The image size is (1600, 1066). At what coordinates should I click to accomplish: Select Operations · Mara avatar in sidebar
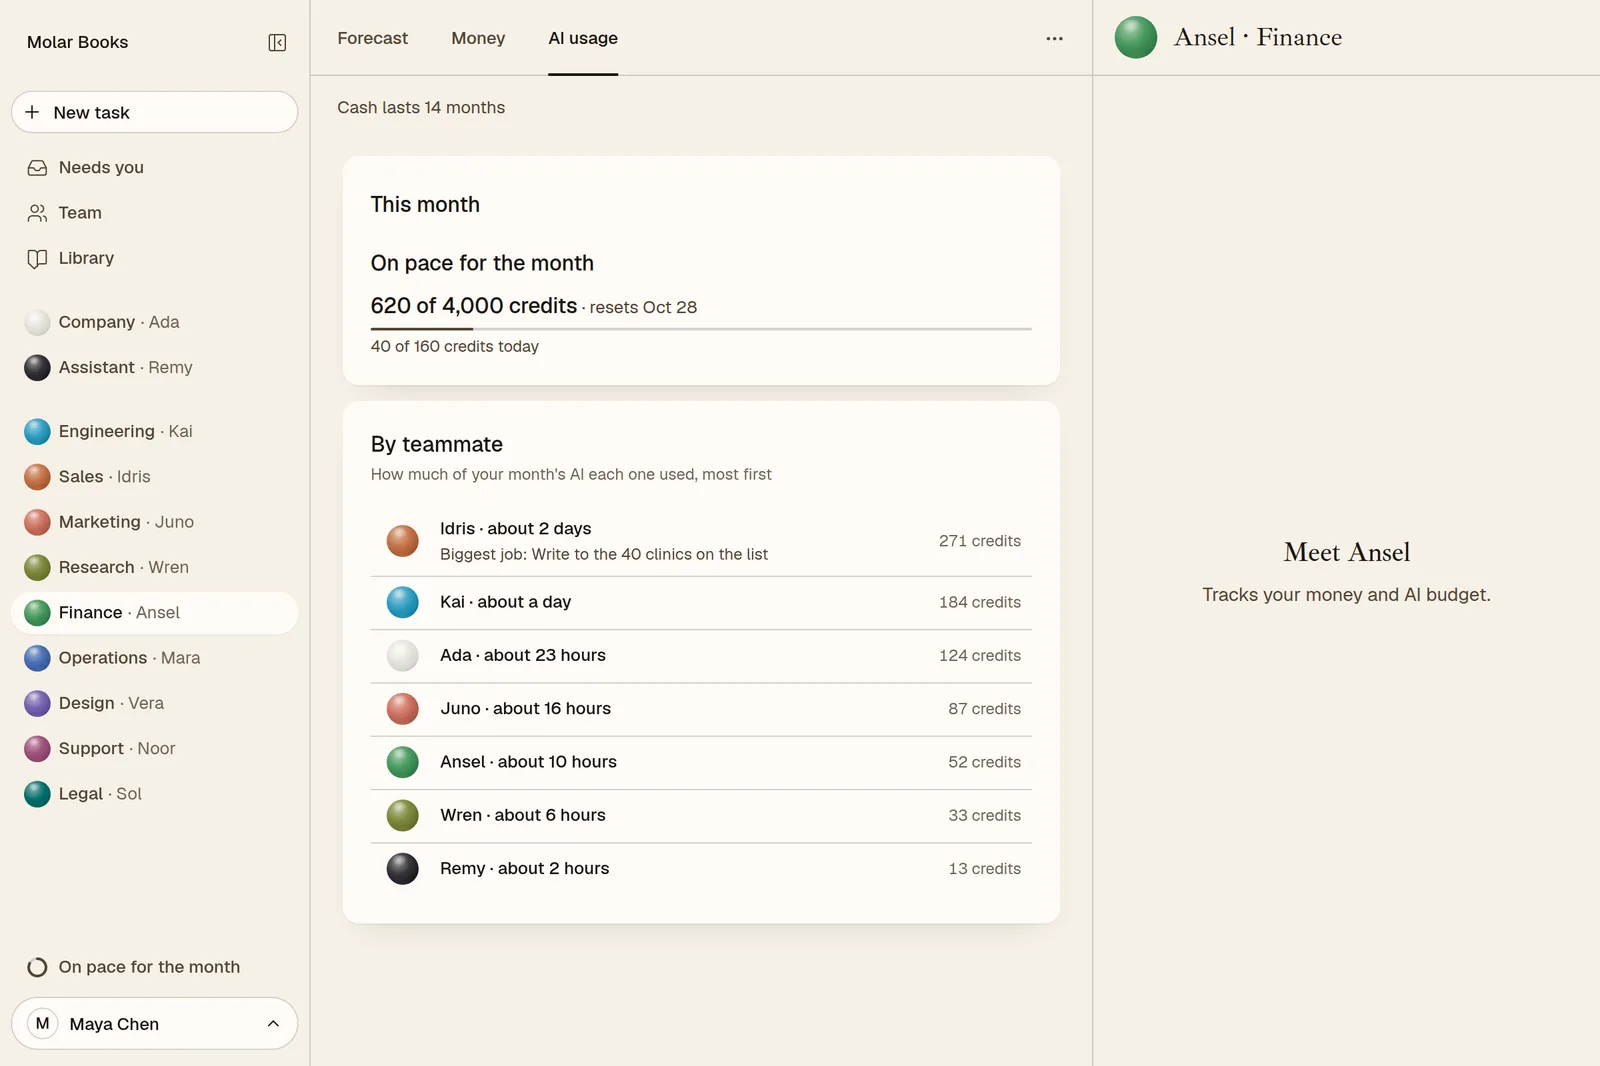(x=37, y=658)
